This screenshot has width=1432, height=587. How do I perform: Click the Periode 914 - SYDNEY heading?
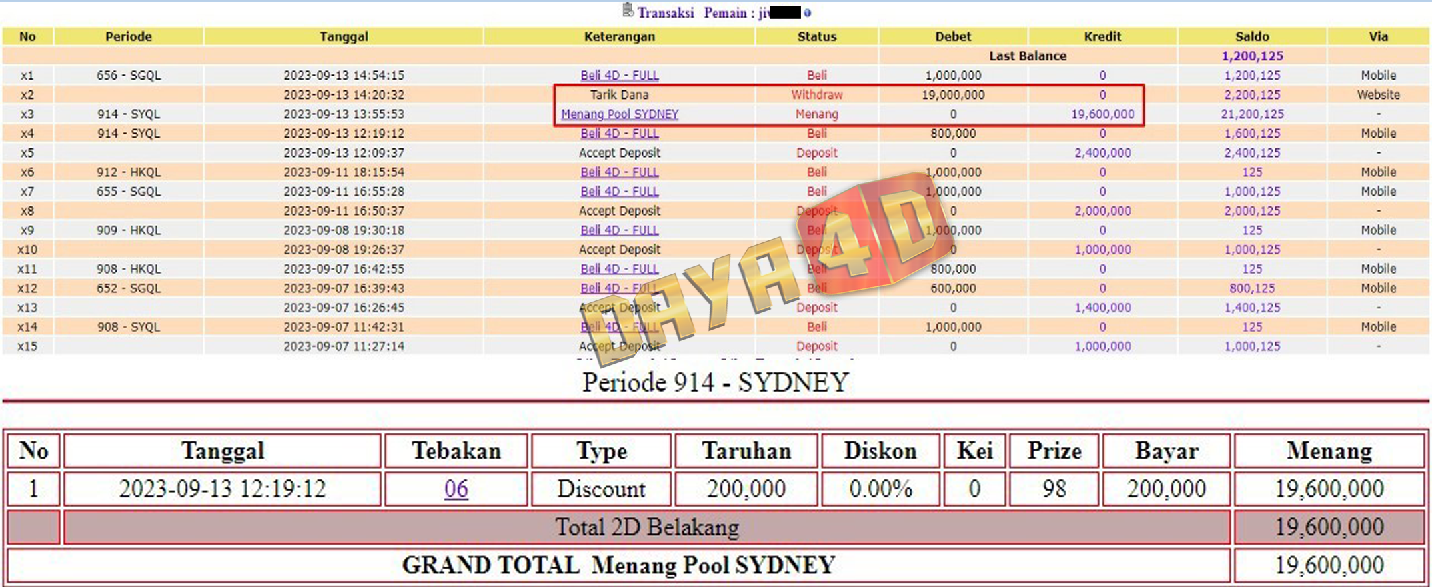[x=715, y=382]
